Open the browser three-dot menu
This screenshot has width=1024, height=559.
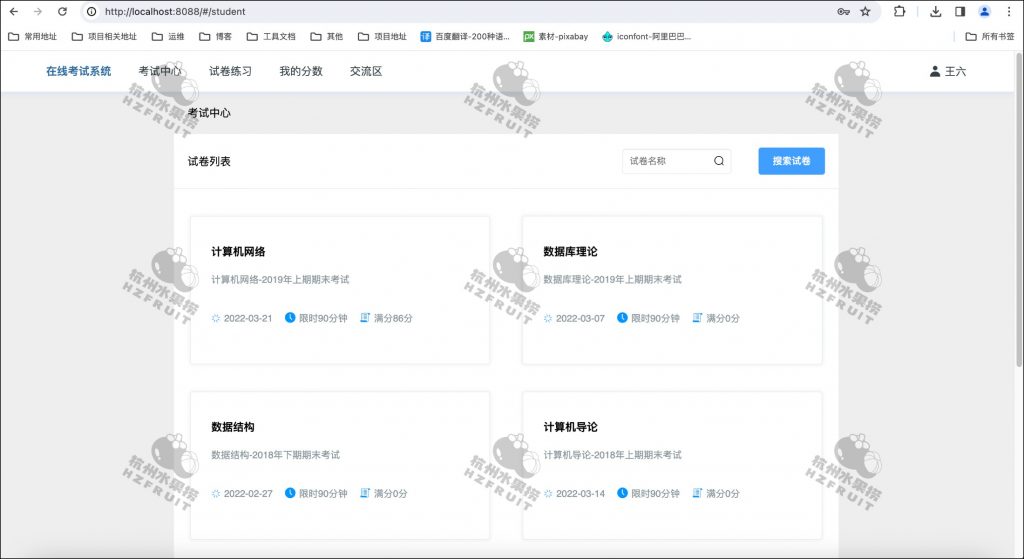coord(1009,12)
